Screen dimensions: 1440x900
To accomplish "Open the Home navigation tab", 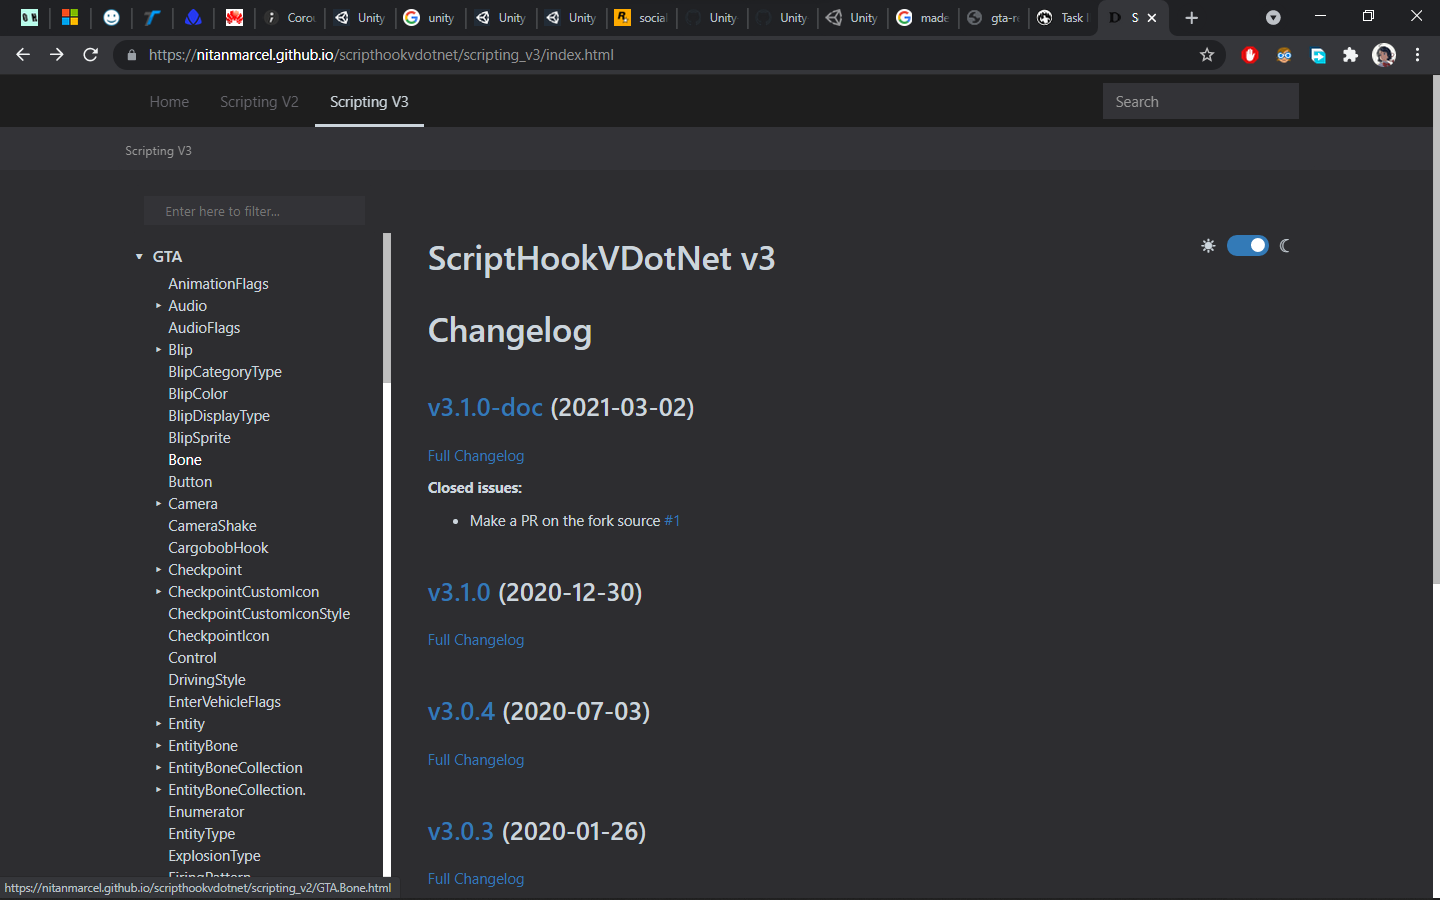I will pos(169,102).
